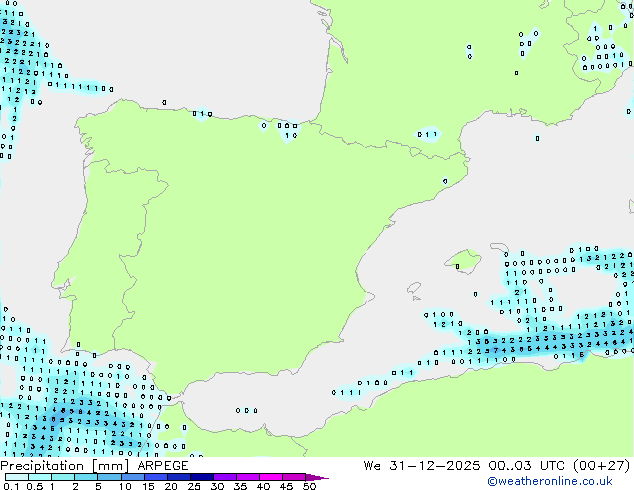Viewport: 634px width, 490px height.
Task: Click the '45' legend scale label
Action: [286, 486]
